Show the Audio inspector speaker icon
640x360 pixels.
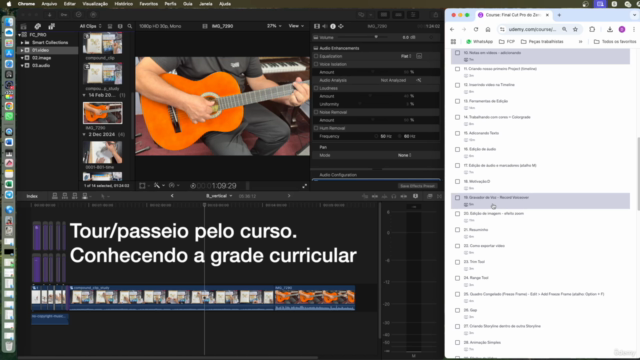click(x=325, y=26)
